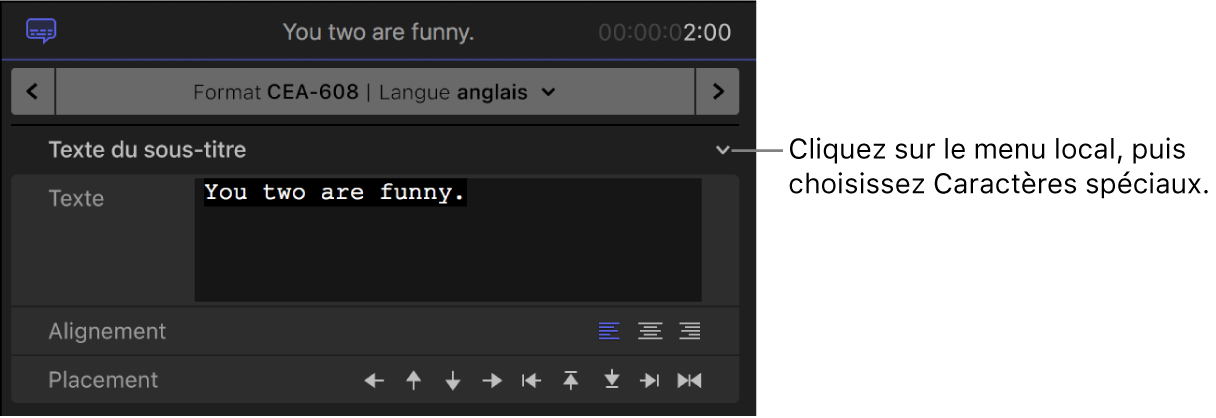Move caption right with the right arrow
1216x418 pixels.
tap(492, 380)
